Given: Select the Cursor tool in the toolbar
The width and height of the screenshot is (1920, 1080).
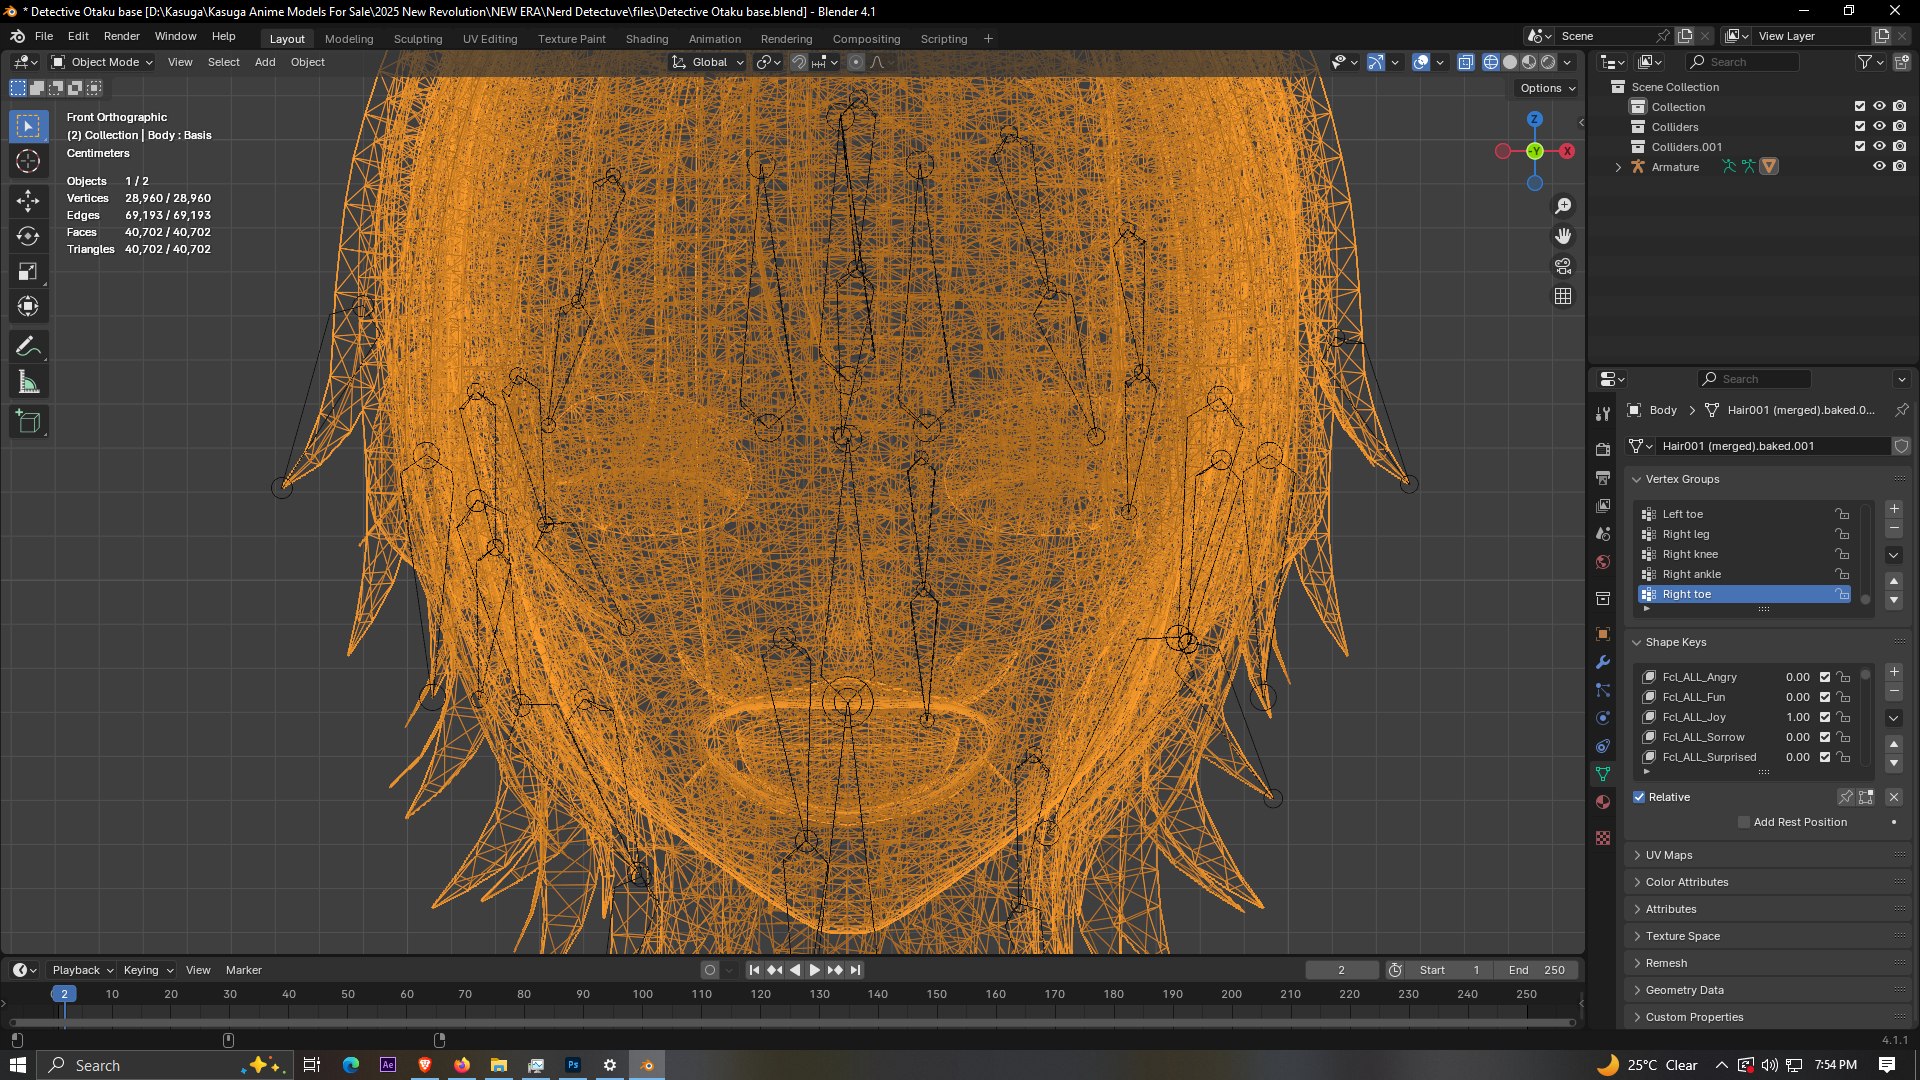Looking at the screenshot, I should tap(28, 161).
